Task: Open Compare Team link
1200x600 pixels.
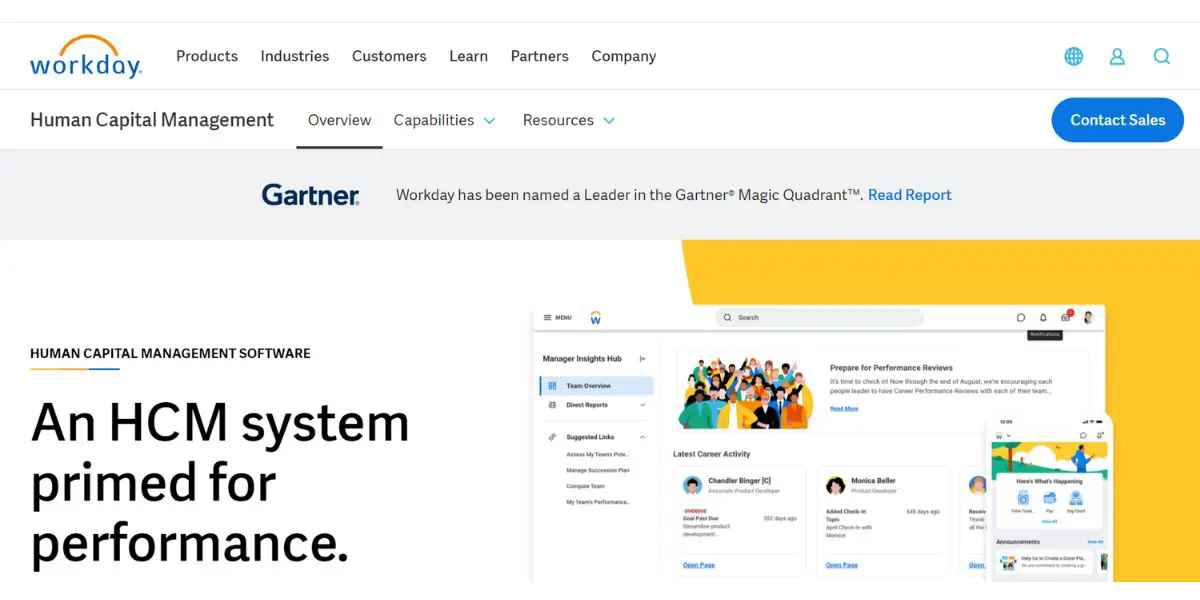Action: pyautogui.click(x=585, y=486)
